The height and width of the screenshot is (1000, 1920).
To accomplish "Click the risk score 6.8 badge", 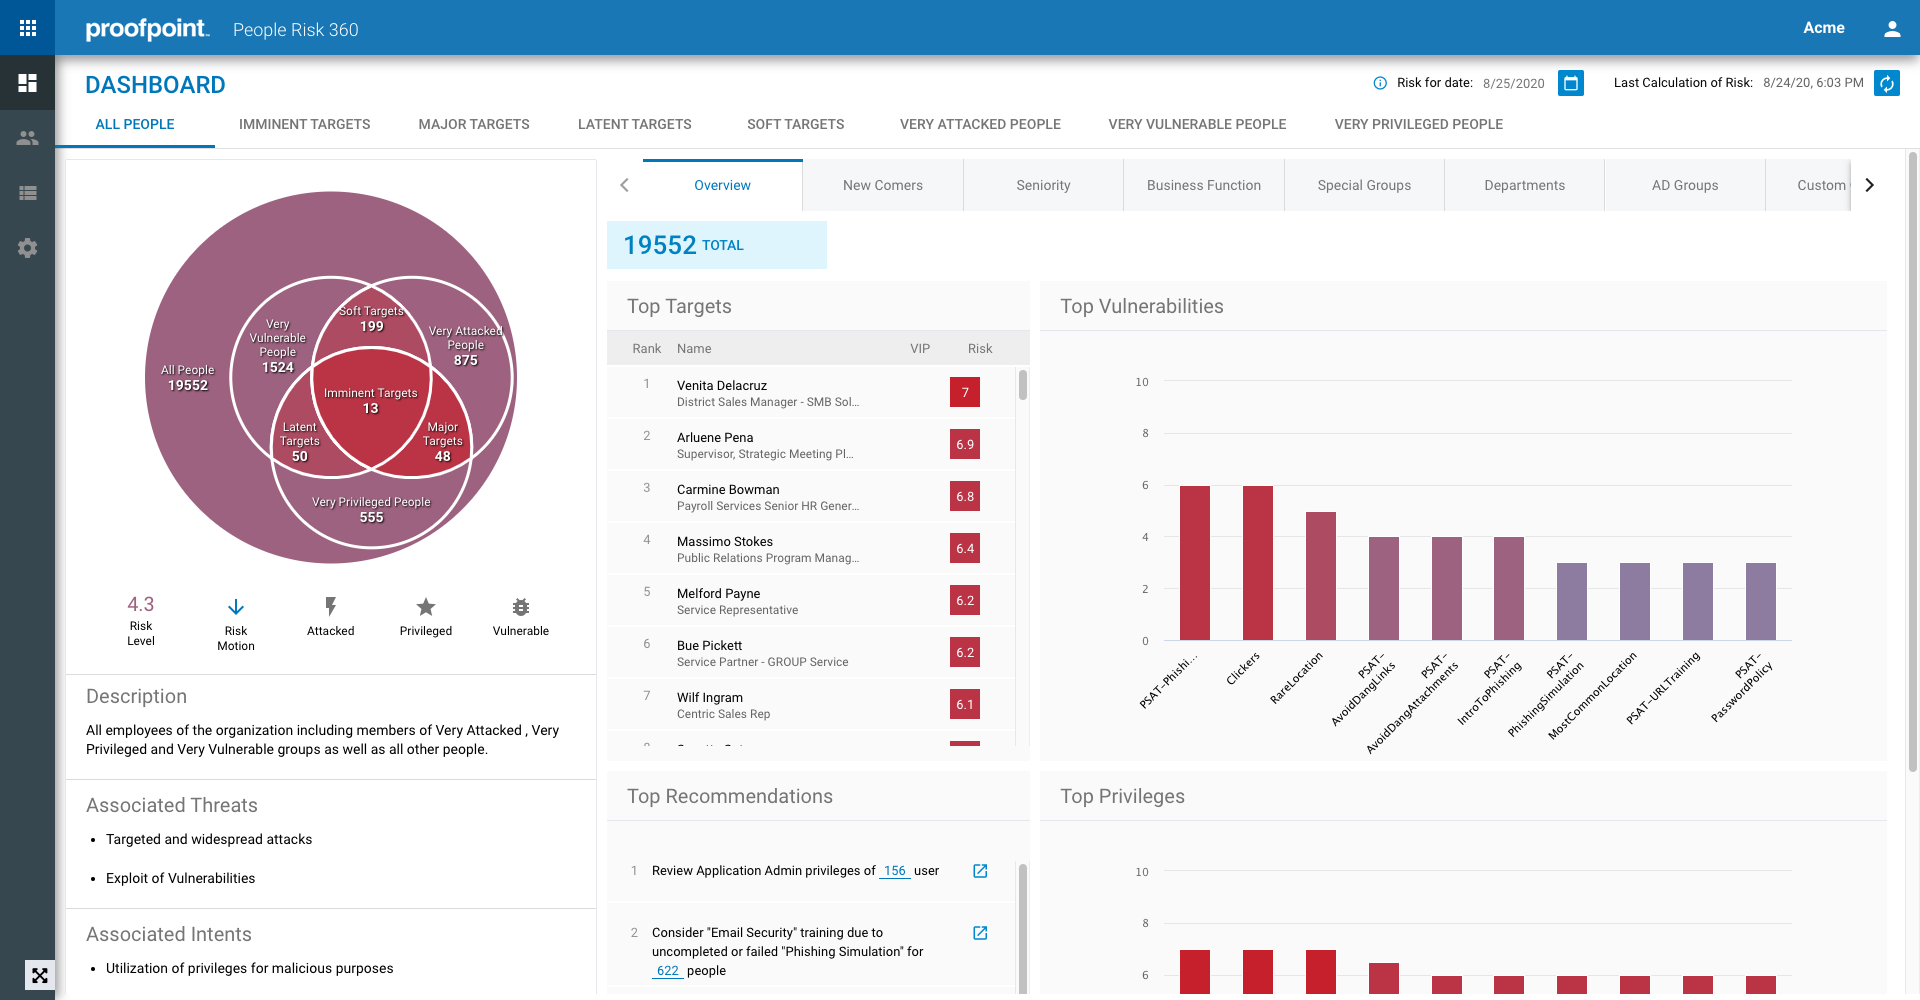I will tap(965, 496).
